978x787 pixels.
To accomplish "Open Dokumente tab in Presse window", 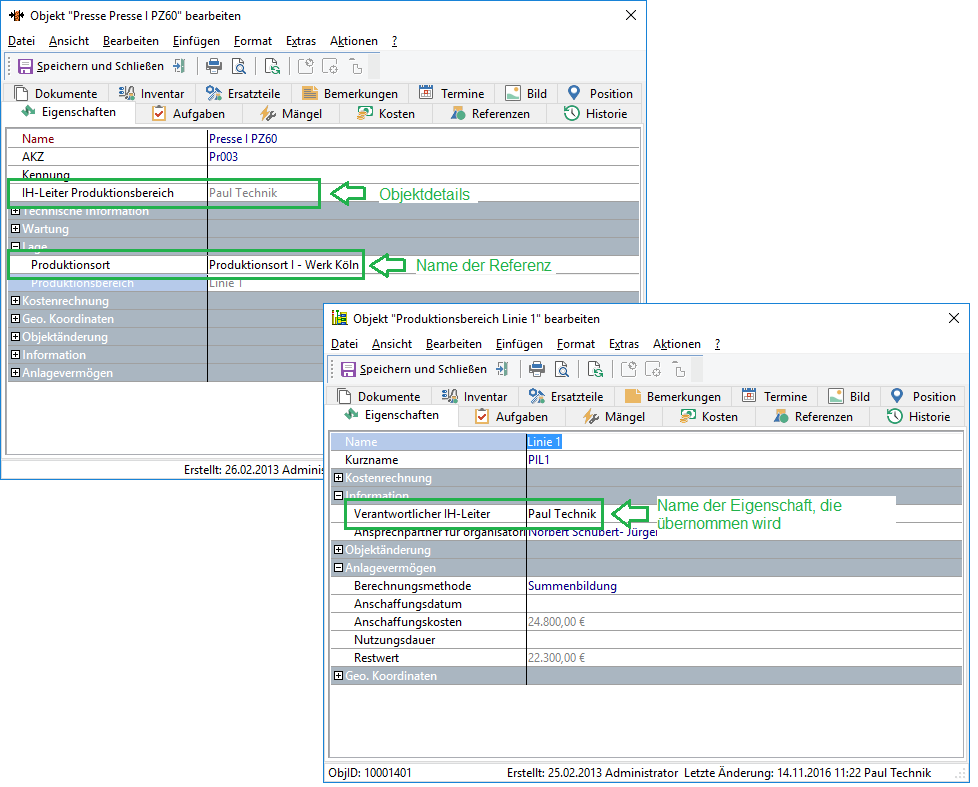I will coord(56,94).
